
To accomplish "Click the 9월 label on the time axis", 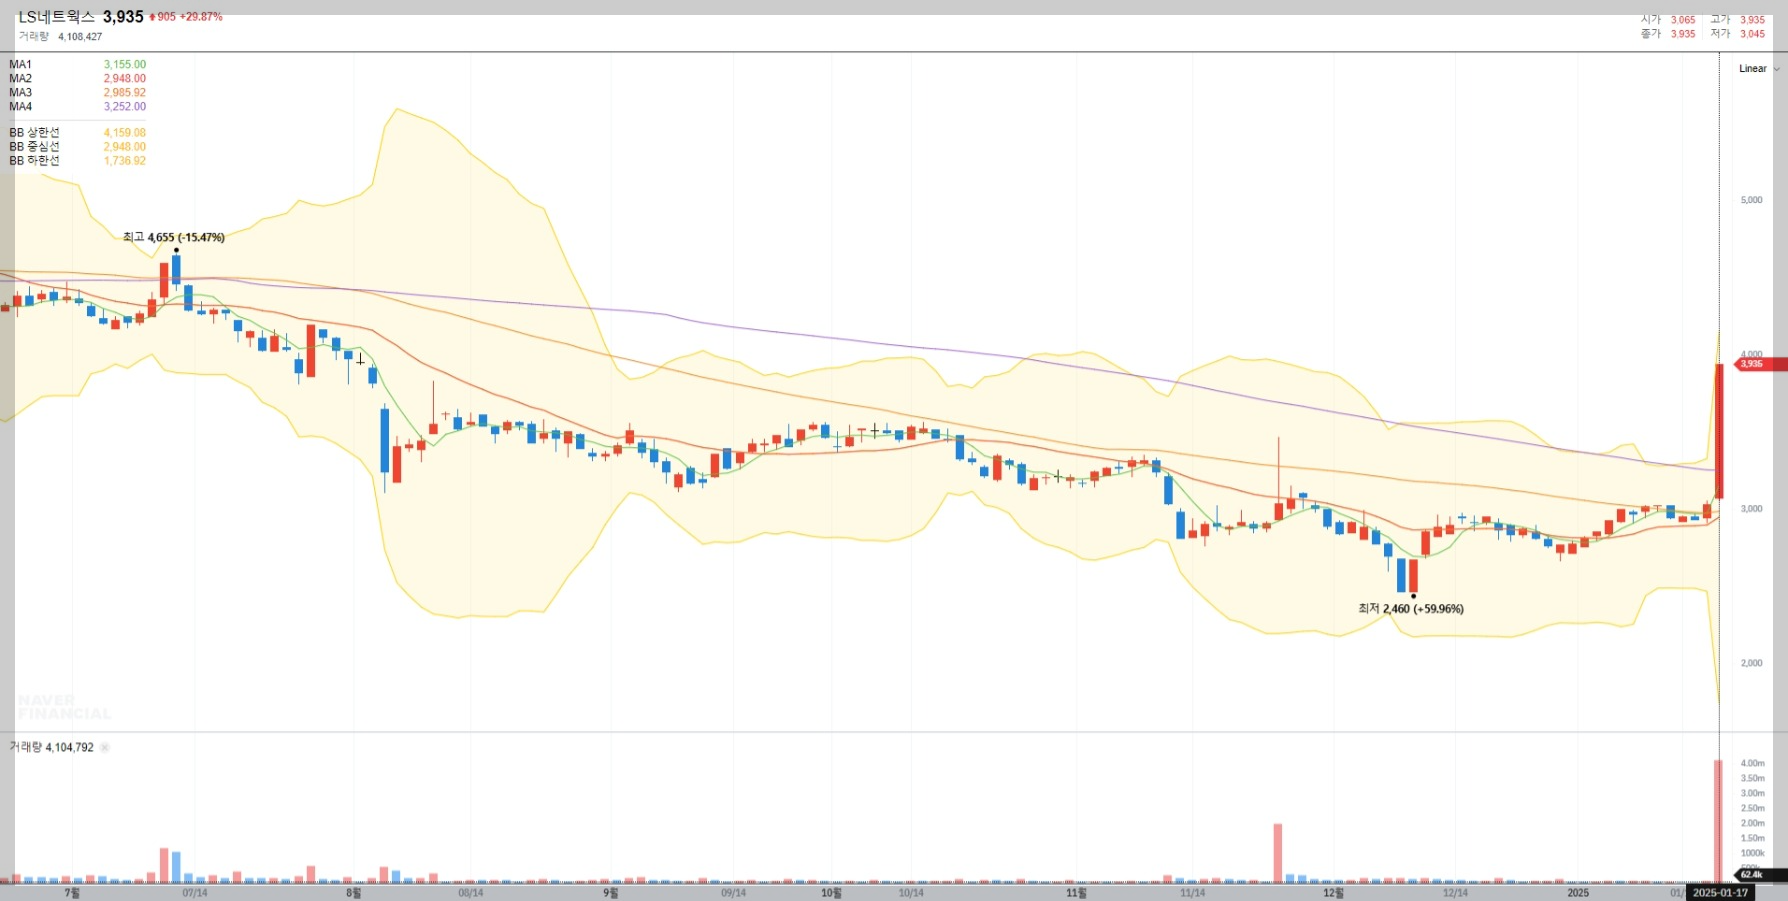I will (x=610, y=893).
